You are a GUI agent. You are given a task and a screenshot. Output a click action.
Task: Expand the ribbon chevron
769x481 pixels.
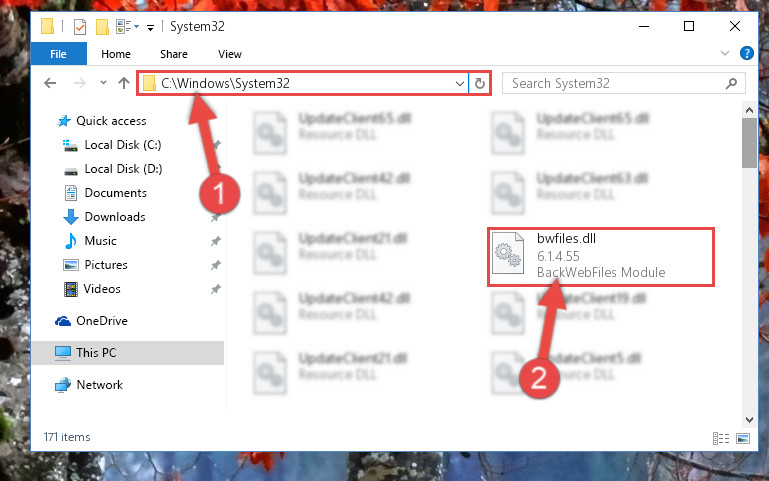point(725,53)
